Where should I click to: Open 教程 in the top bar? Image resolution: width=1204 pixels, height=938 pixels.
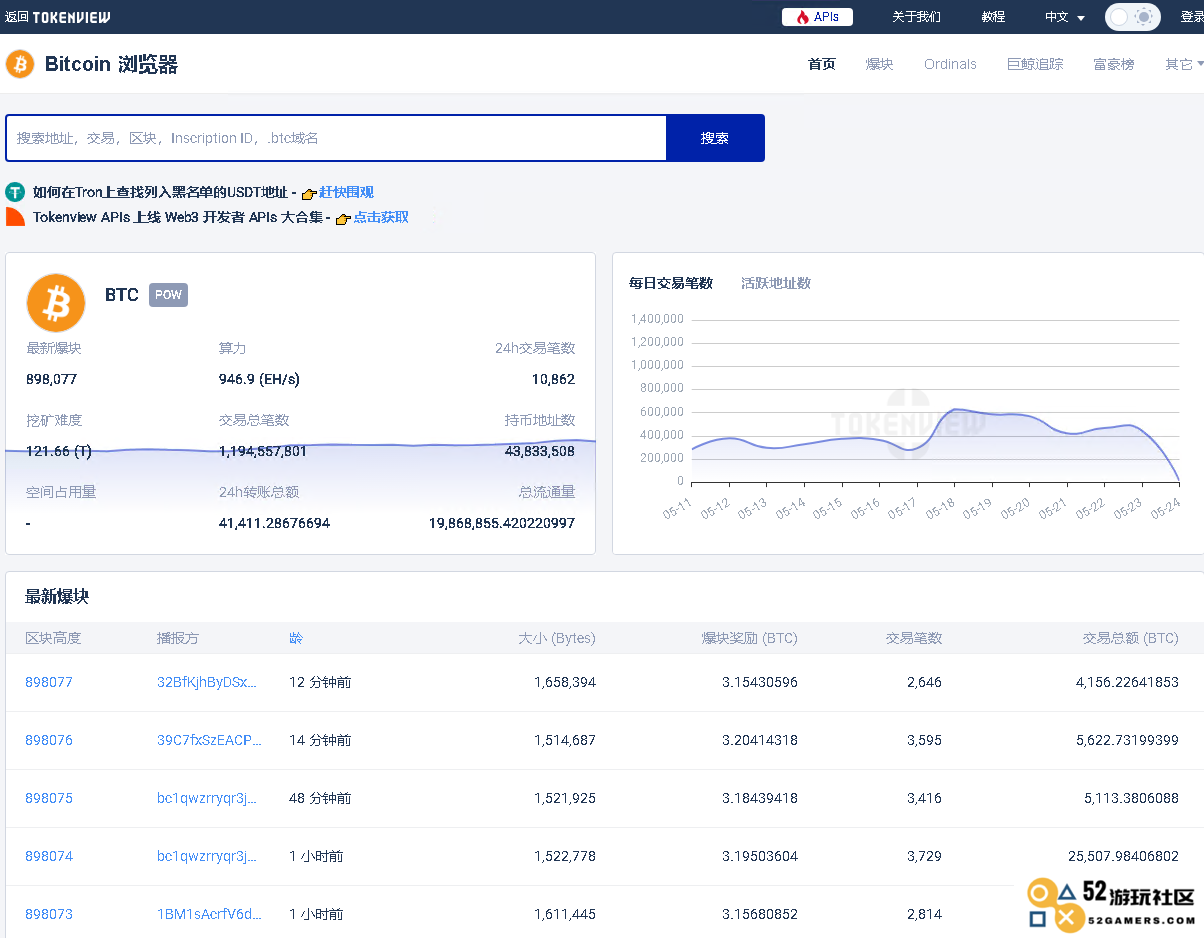point(993,17)
